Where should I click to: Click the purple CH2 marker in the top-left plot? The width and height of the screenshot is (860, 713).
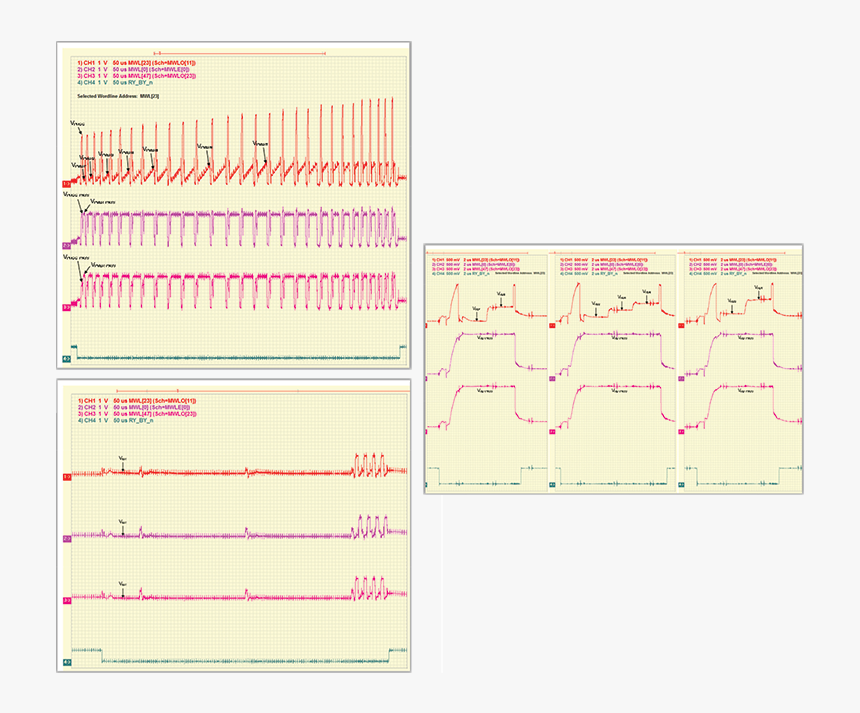[66, 245]
